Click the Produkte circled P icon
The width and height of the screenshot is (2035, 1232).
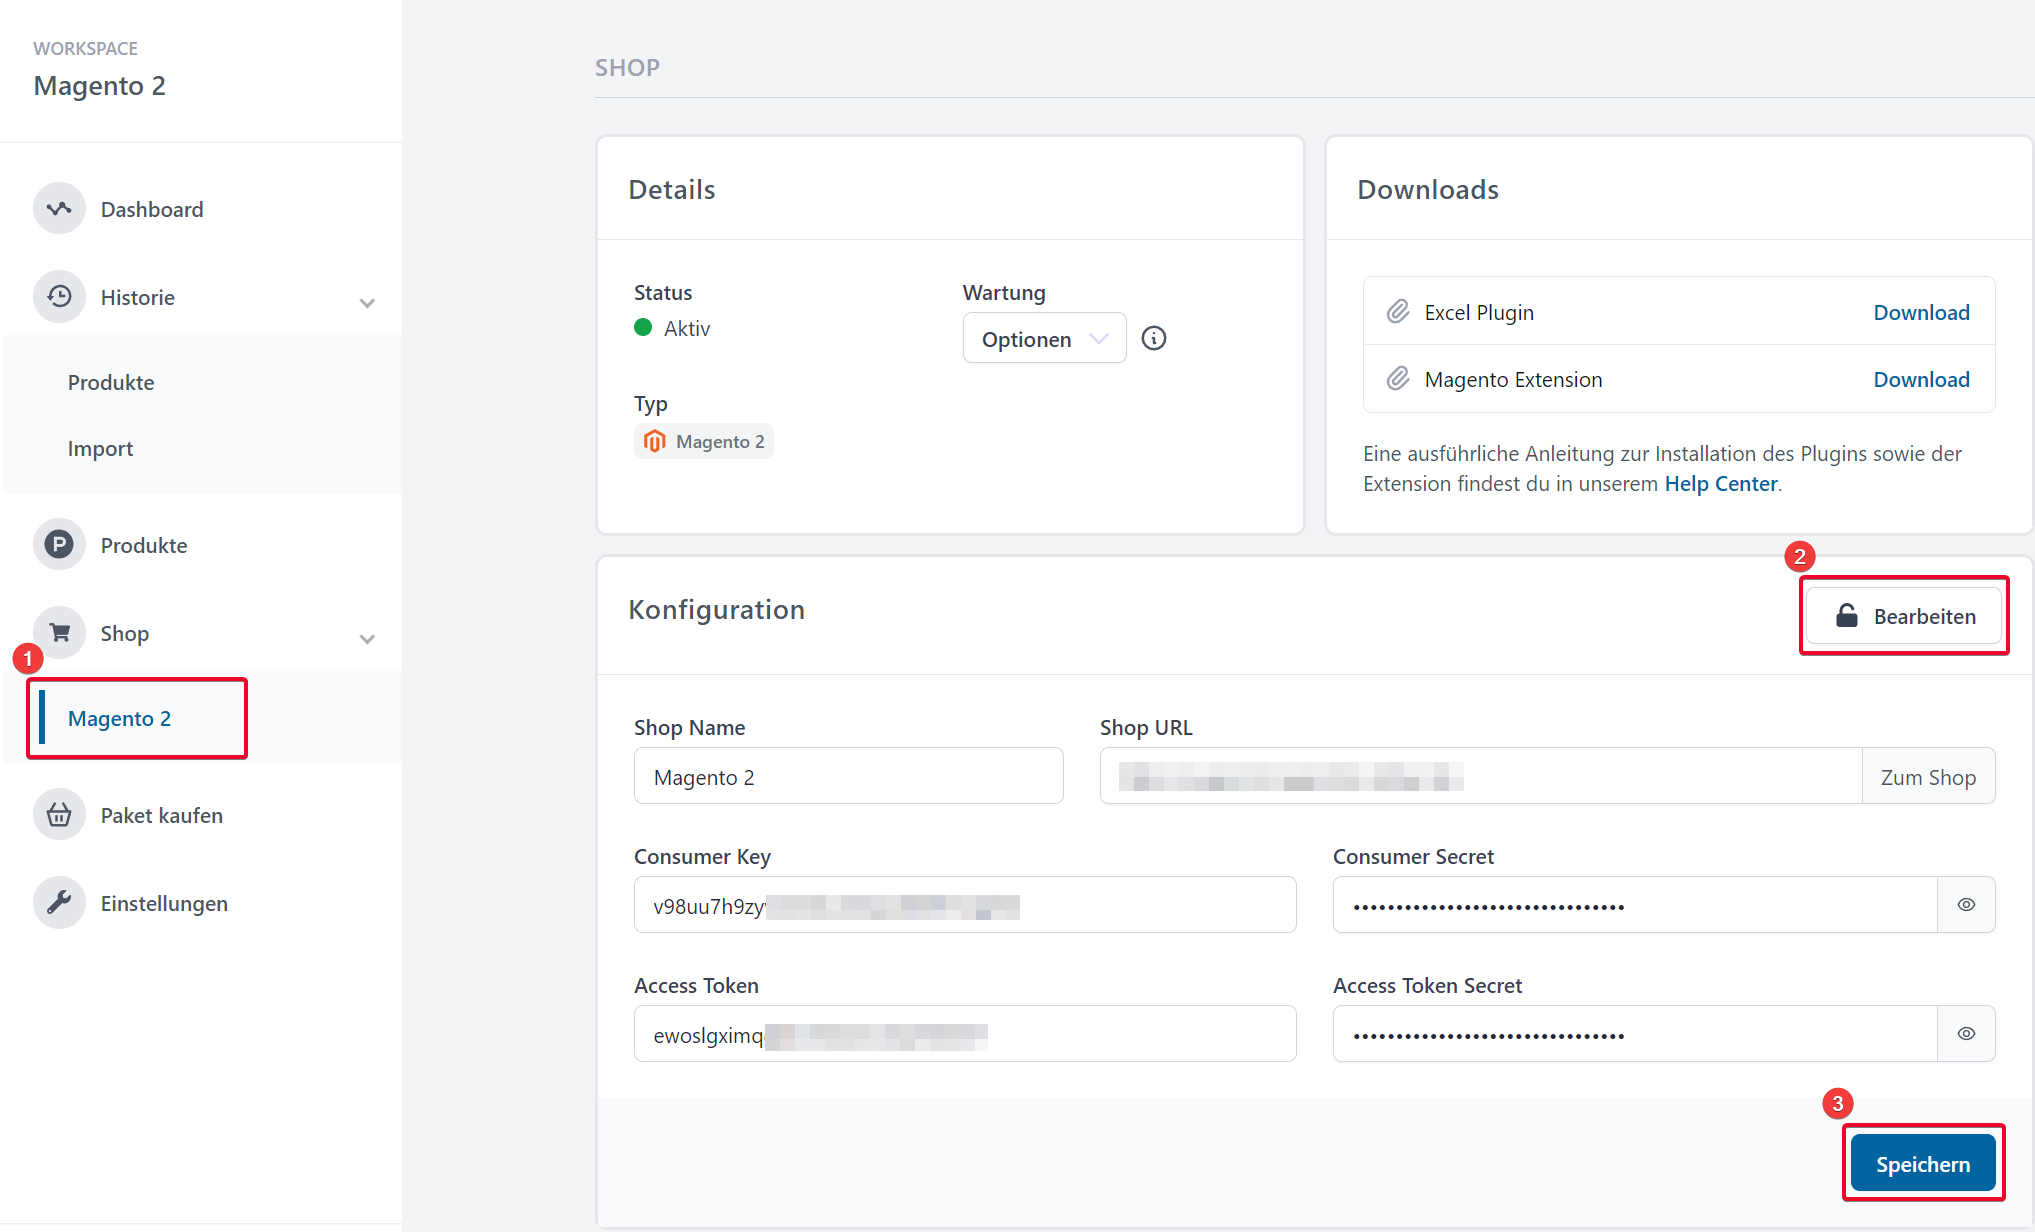(59, 545)
